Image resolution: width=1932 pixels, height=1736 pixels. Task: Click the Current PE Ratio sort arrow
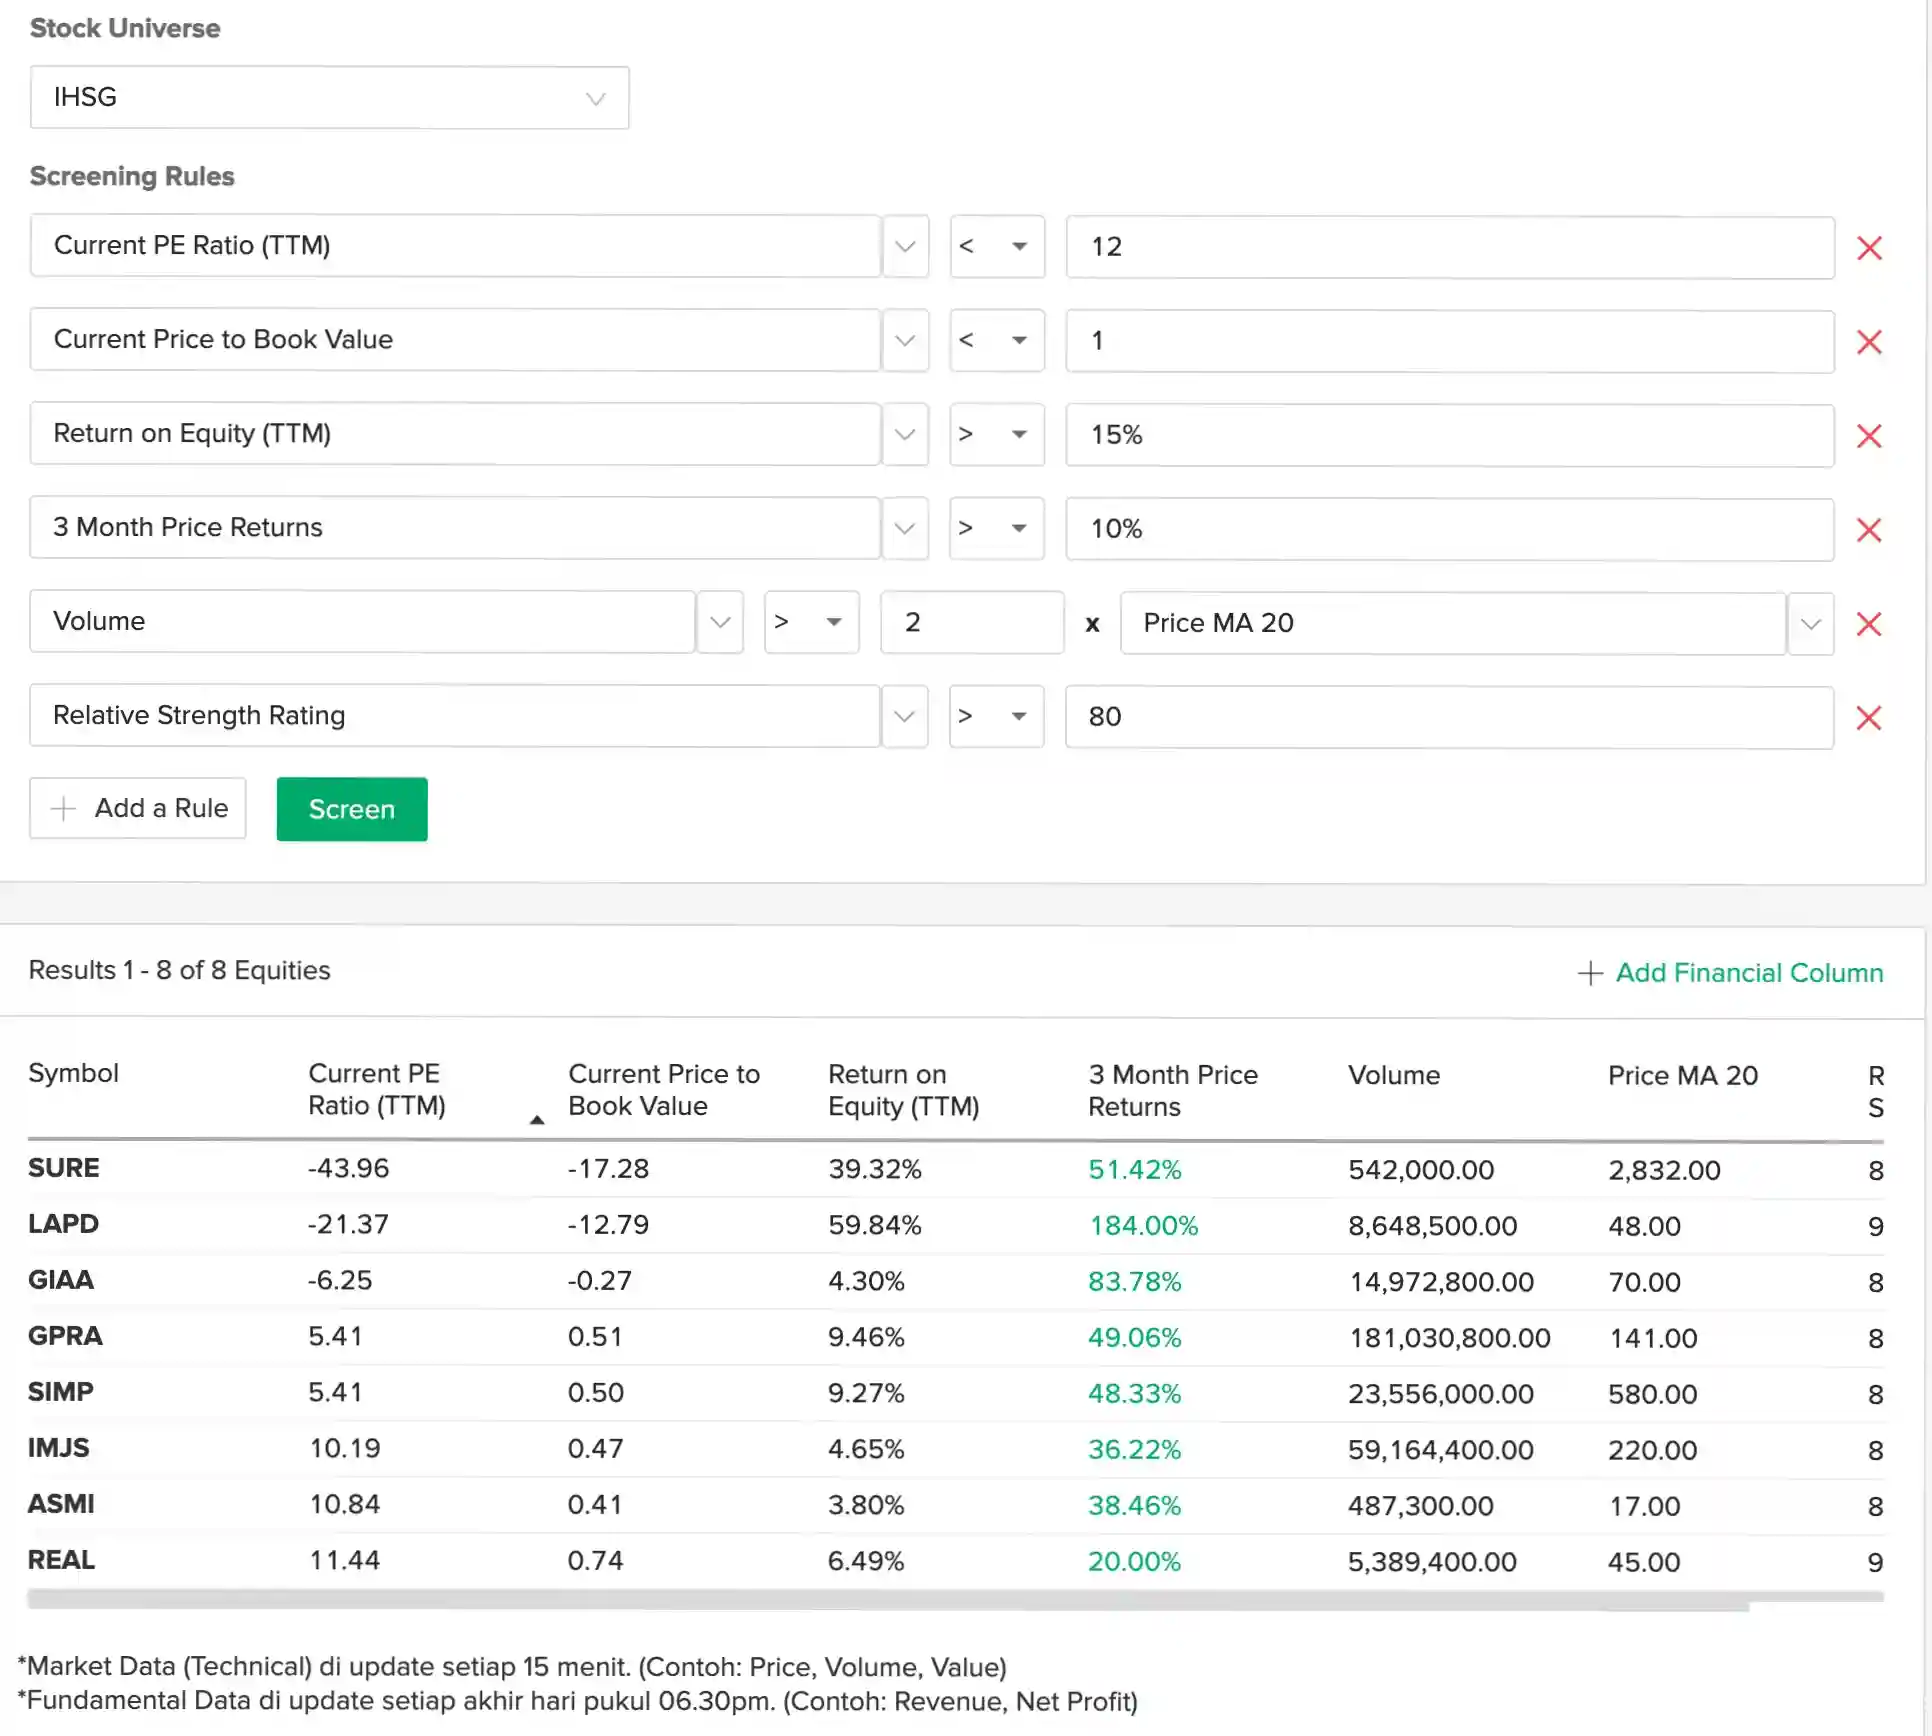(537, 1120)
